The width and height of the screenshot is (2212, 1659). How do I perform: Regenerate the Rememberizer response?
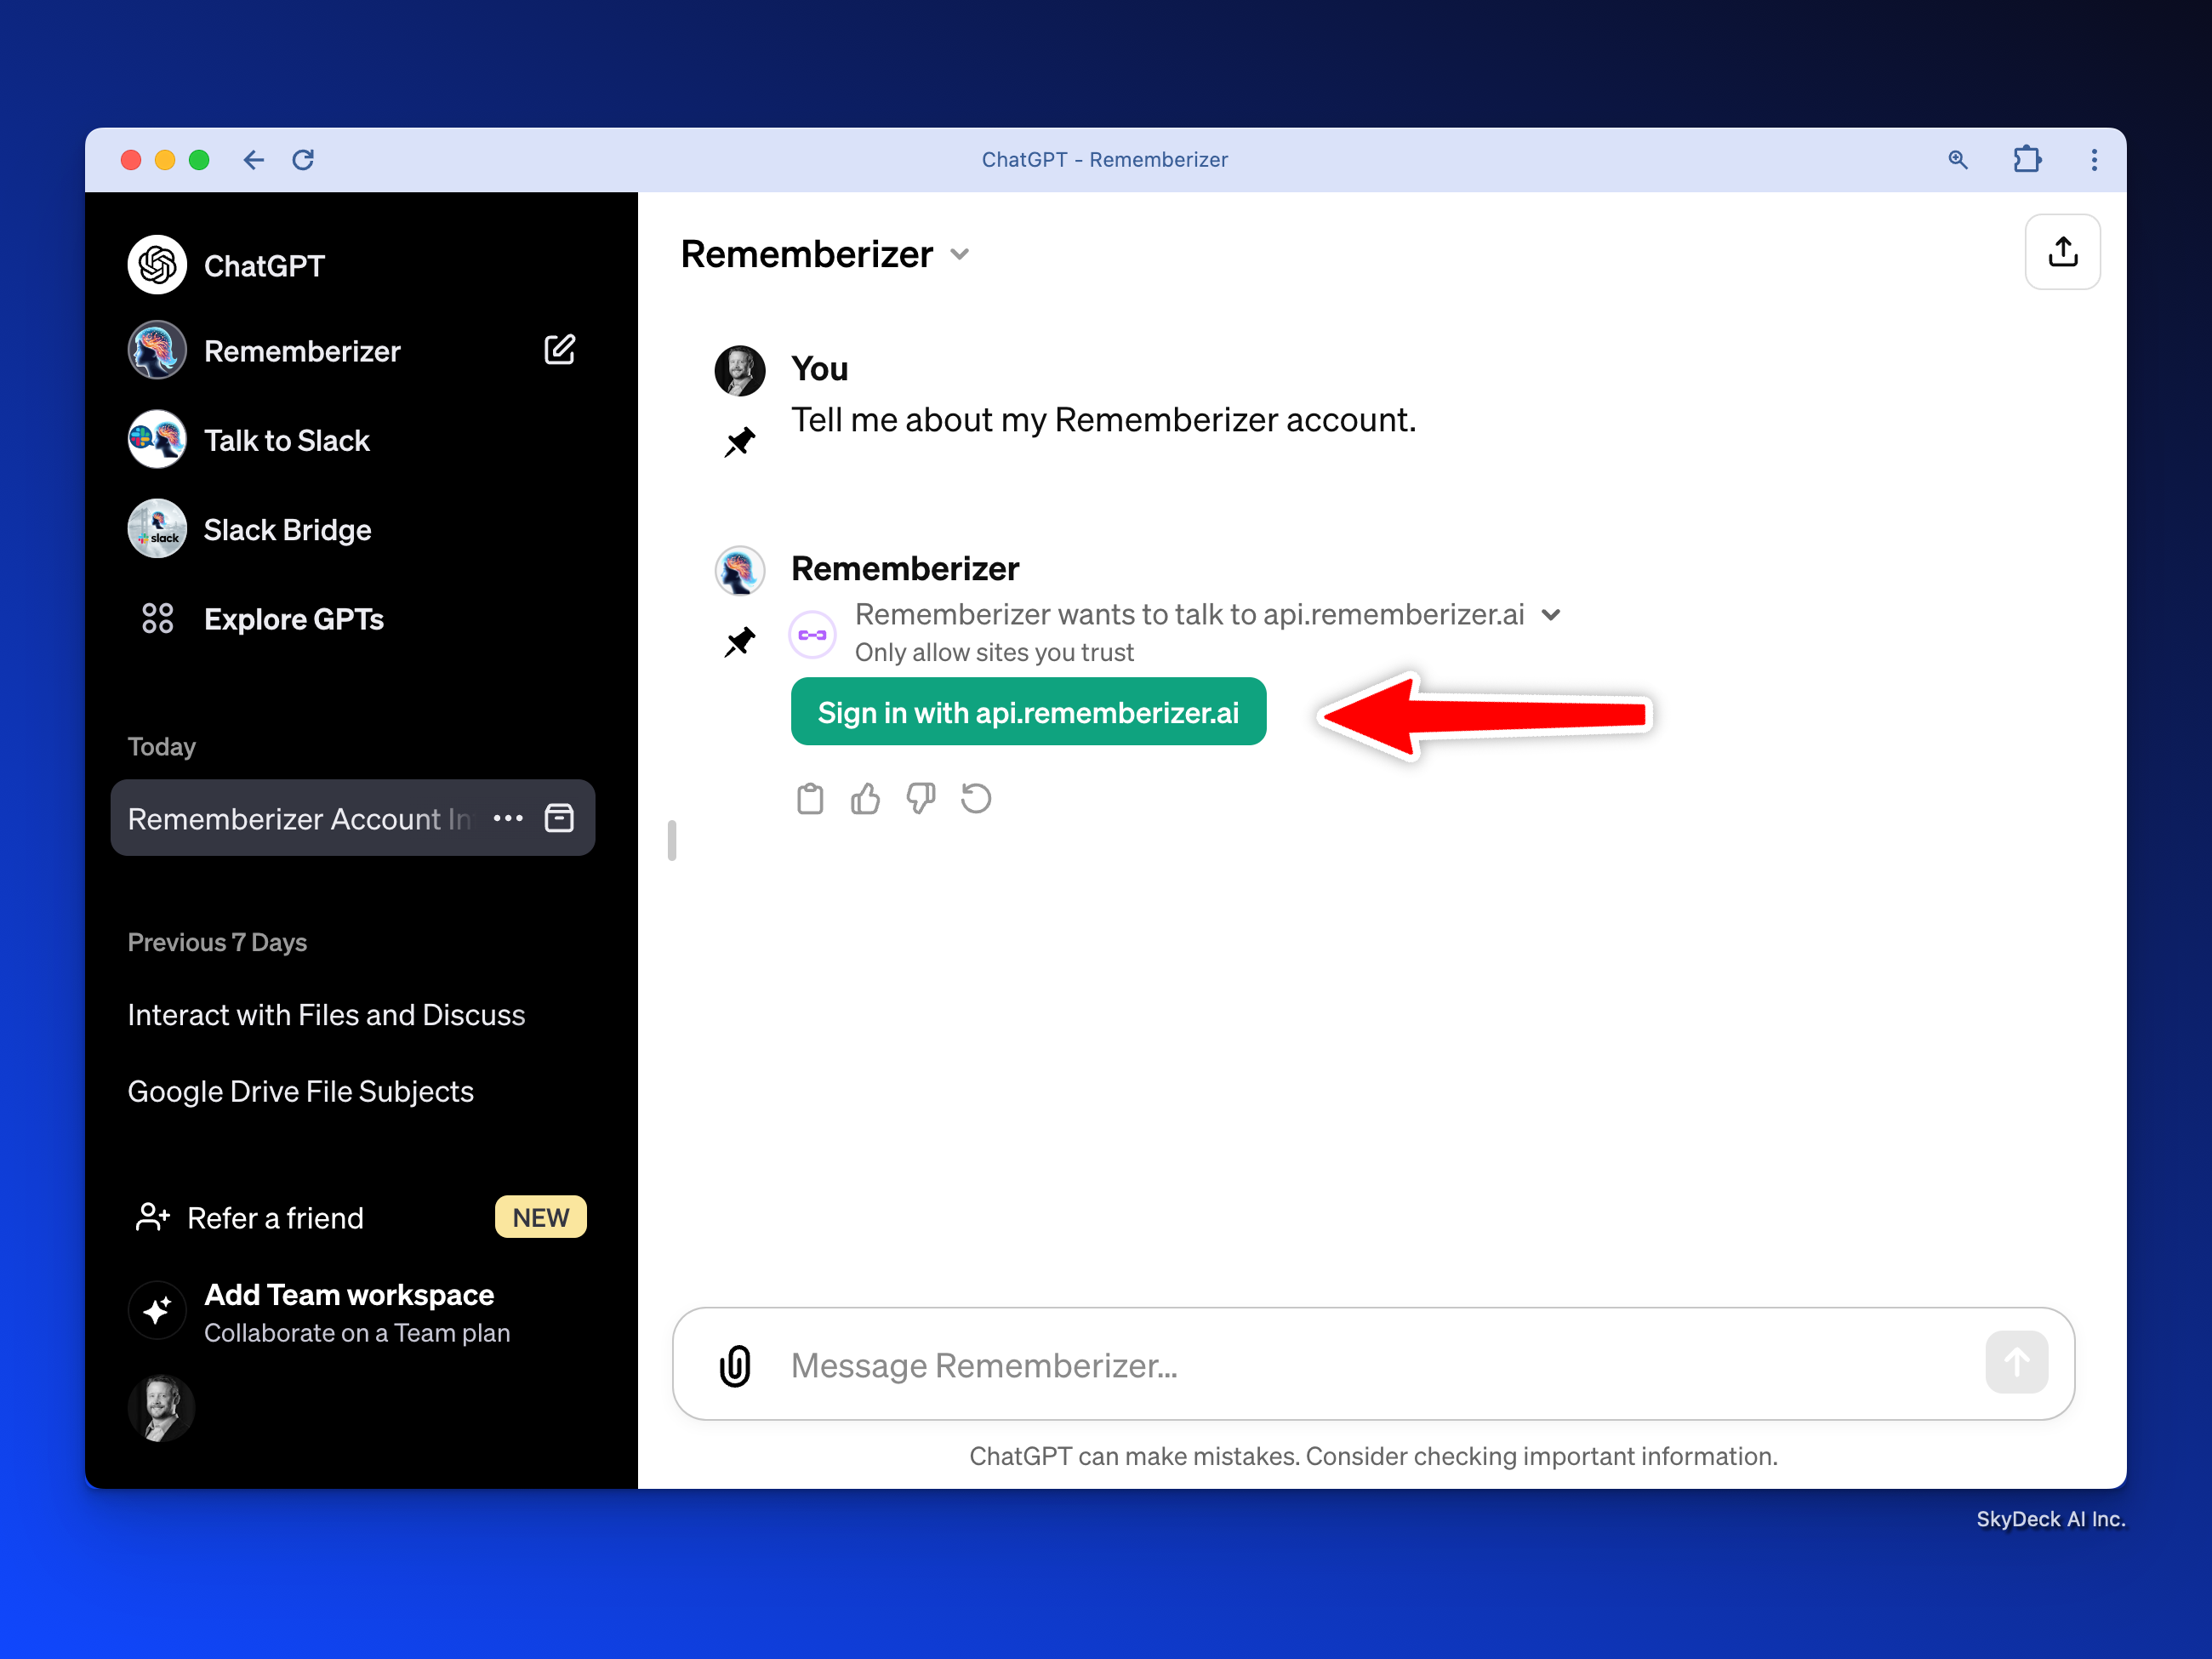pos(976,799)
